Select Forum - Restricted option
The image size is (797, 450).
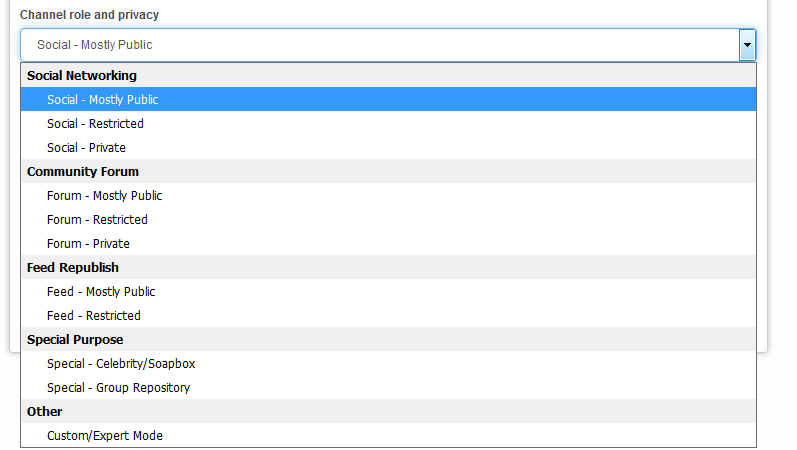coord(97,220)
